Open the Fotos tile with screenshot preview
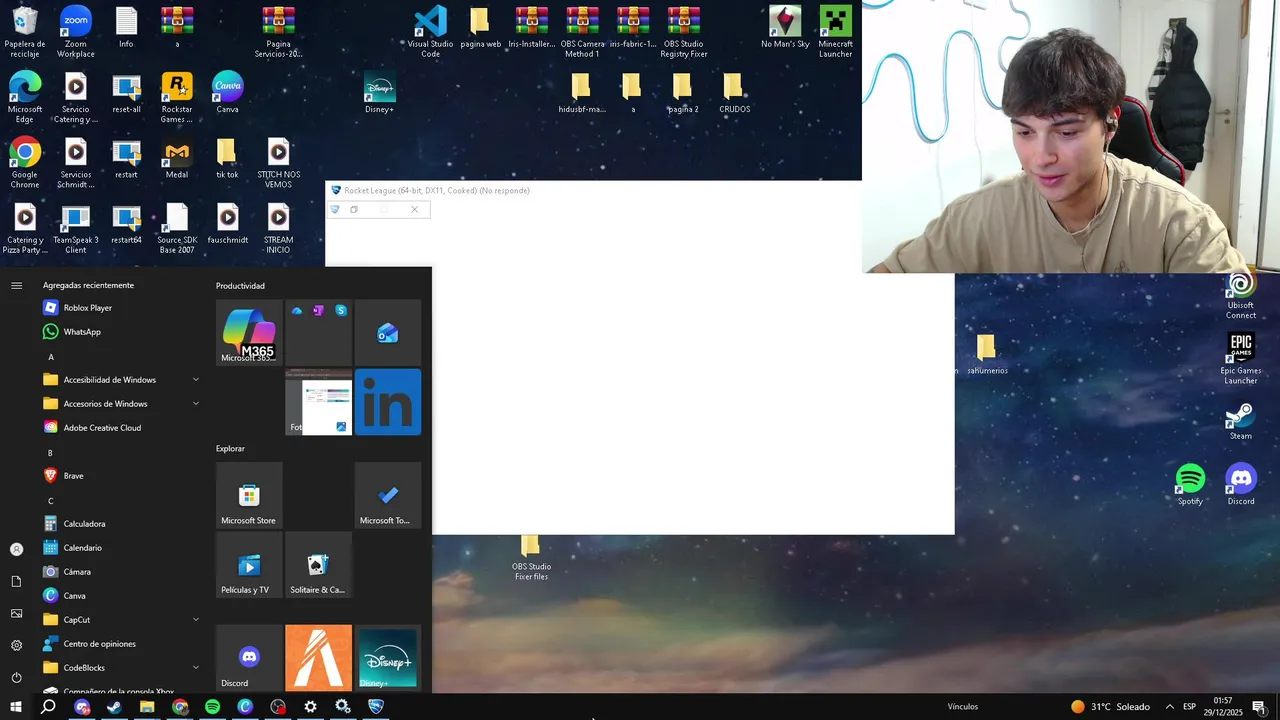The width and height of the screenshot is (1280, 720). pyautogui.click(x=318, y=402)
